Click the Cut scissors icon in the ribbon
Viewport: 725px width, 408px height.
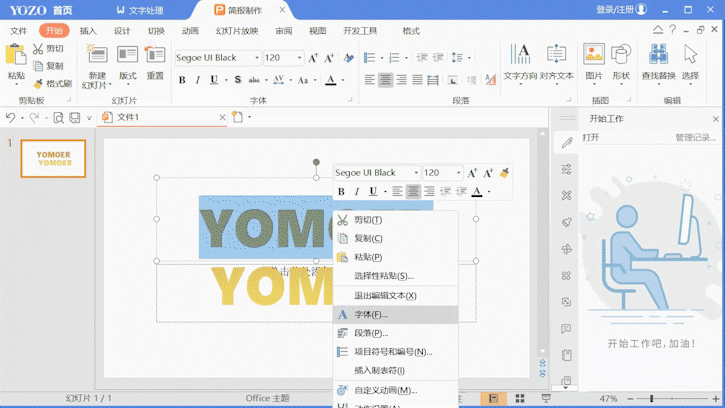pos(38,49)
